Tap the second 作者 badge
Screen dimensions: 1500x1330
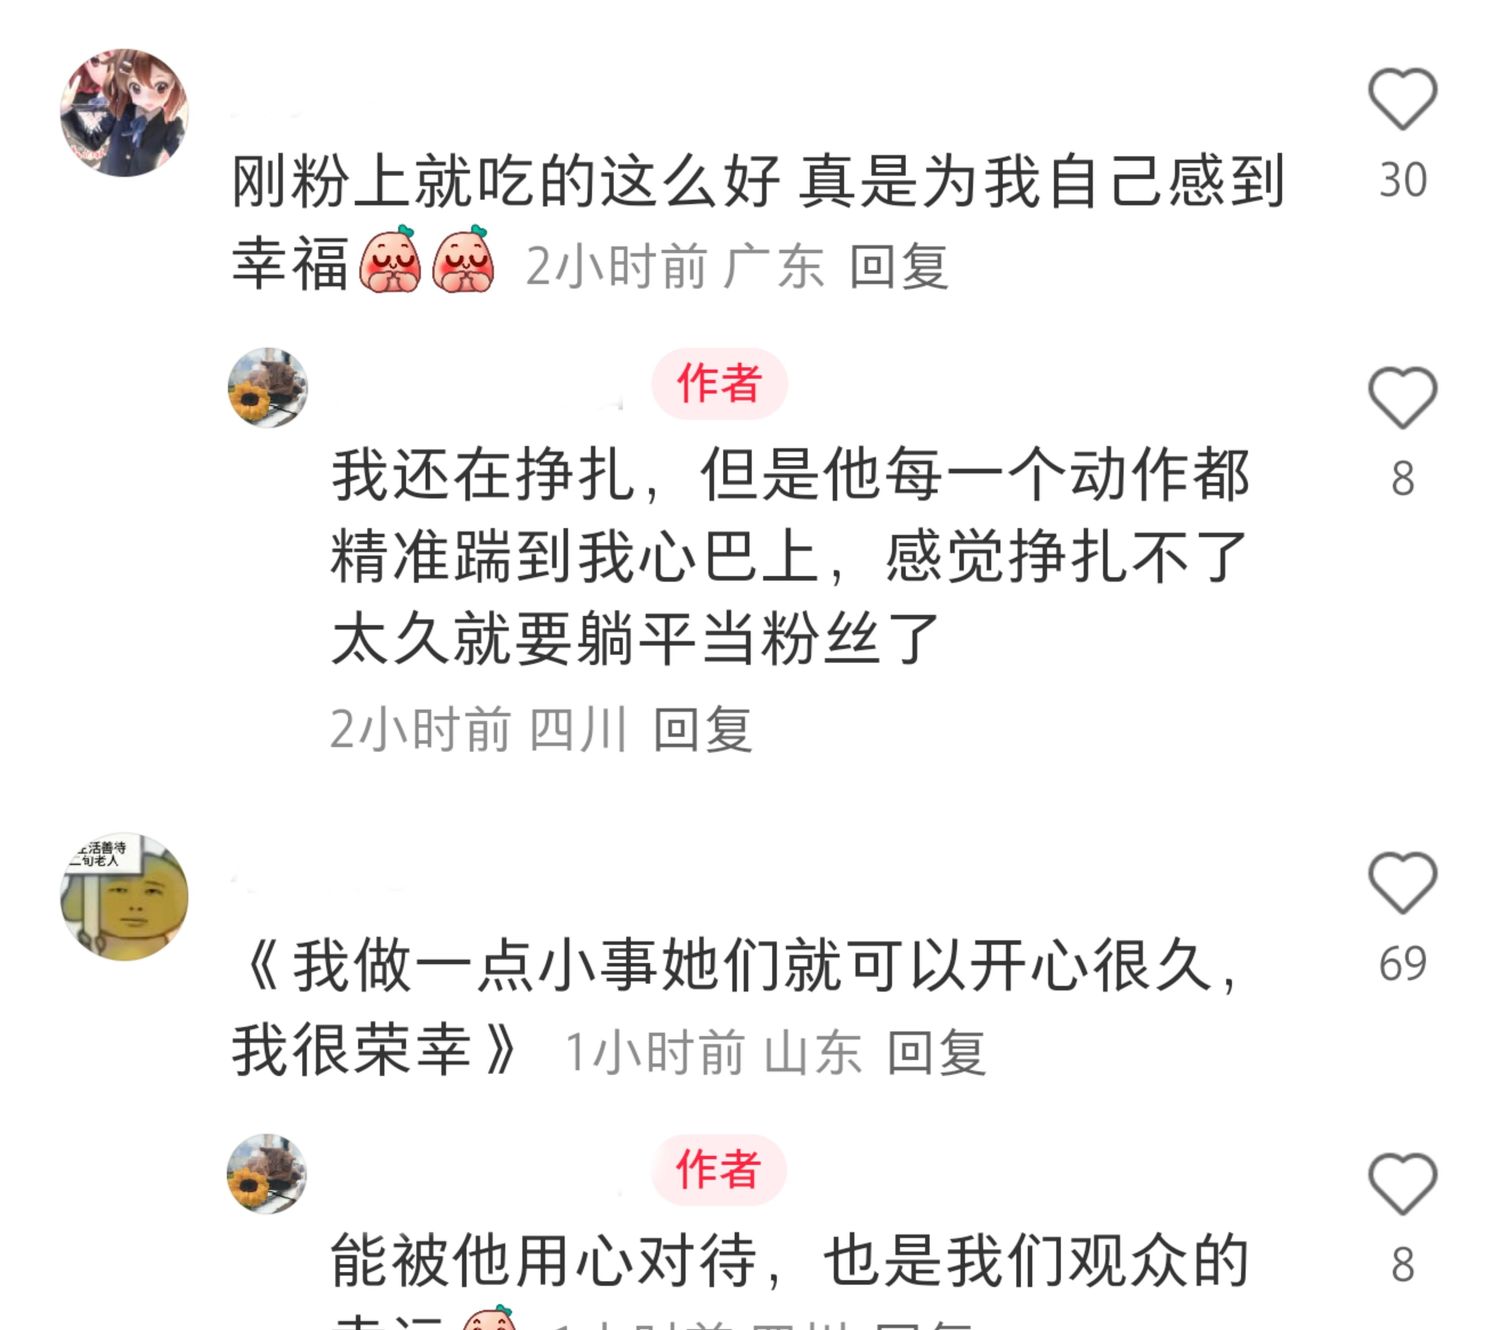(719, 1170)
